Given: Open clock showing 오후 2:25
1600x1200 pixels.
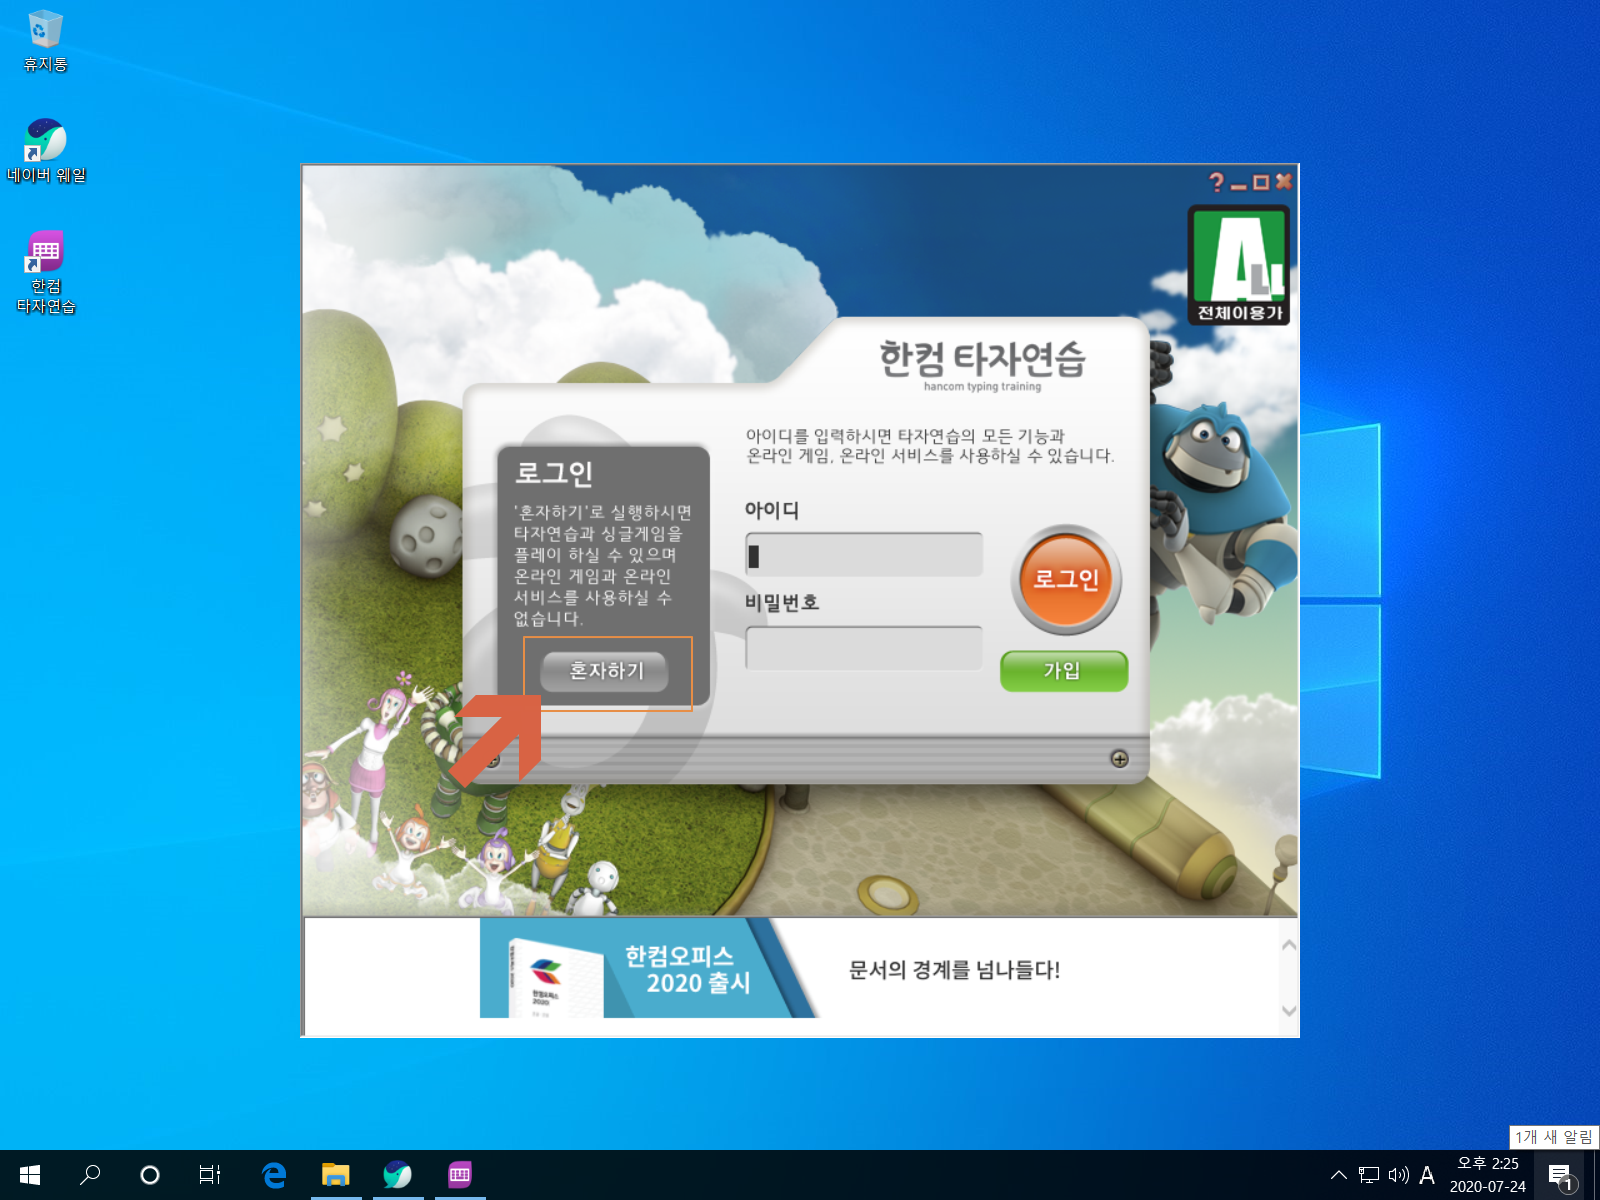Looking at the screenshot, I should pos(1488,1175).
